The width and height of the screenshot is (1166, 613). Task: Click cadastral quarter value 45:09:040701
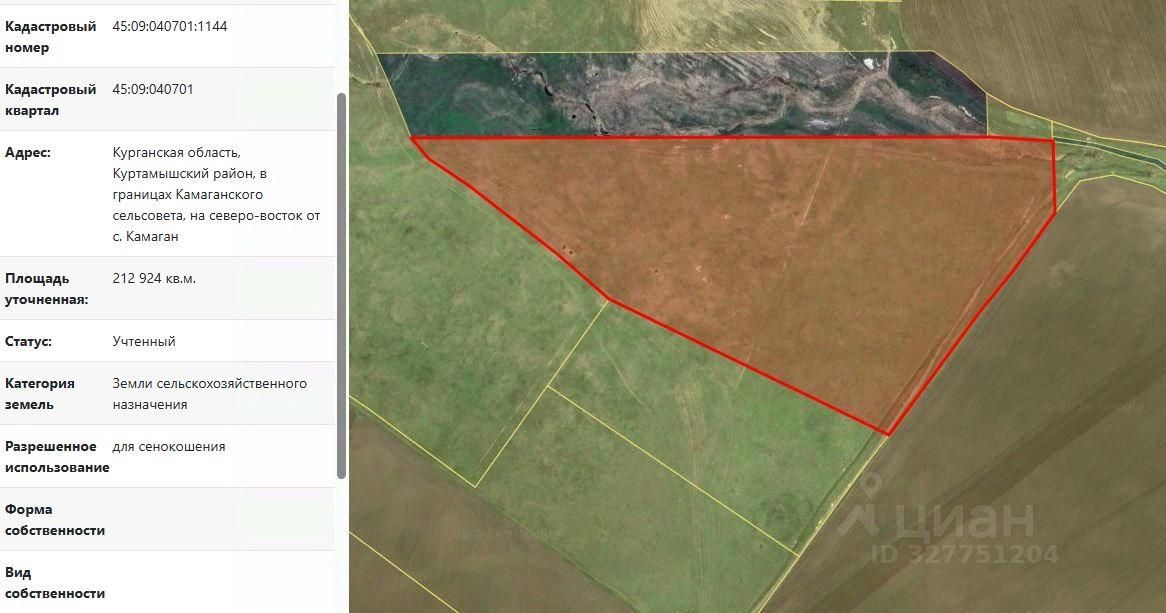[x=152, y=89]
